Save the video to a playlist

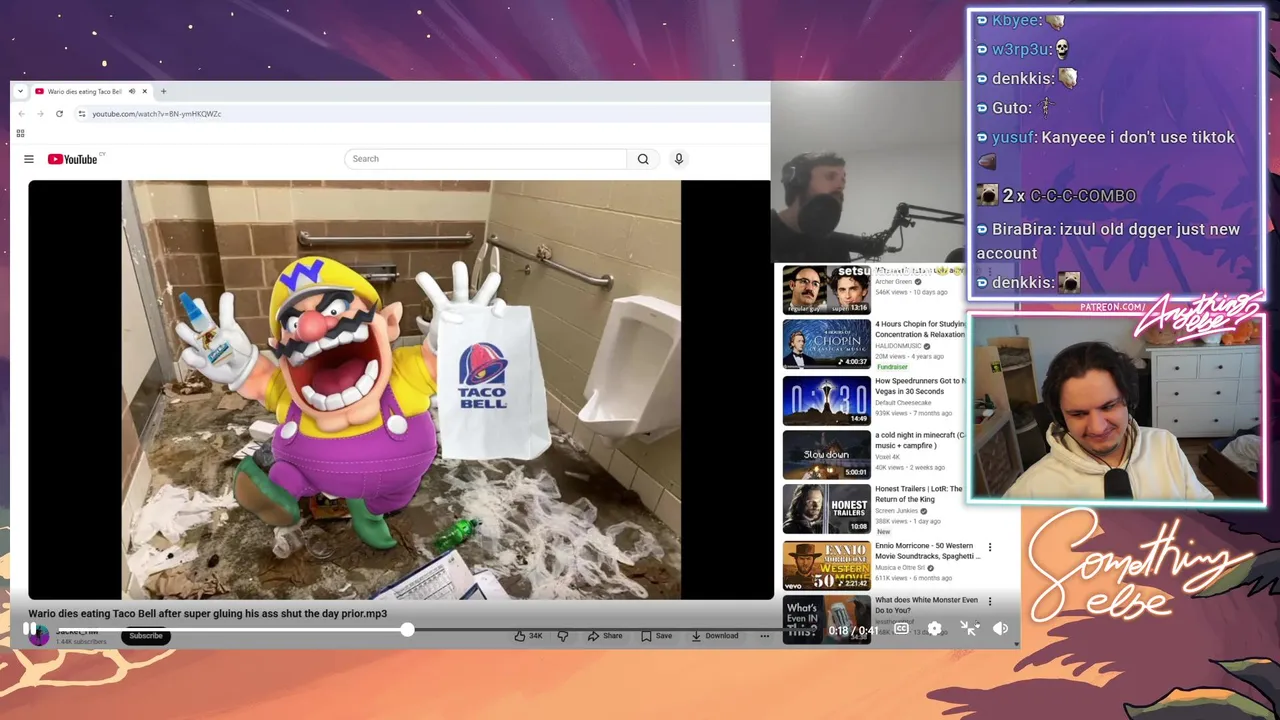click(x=656, y=636)
